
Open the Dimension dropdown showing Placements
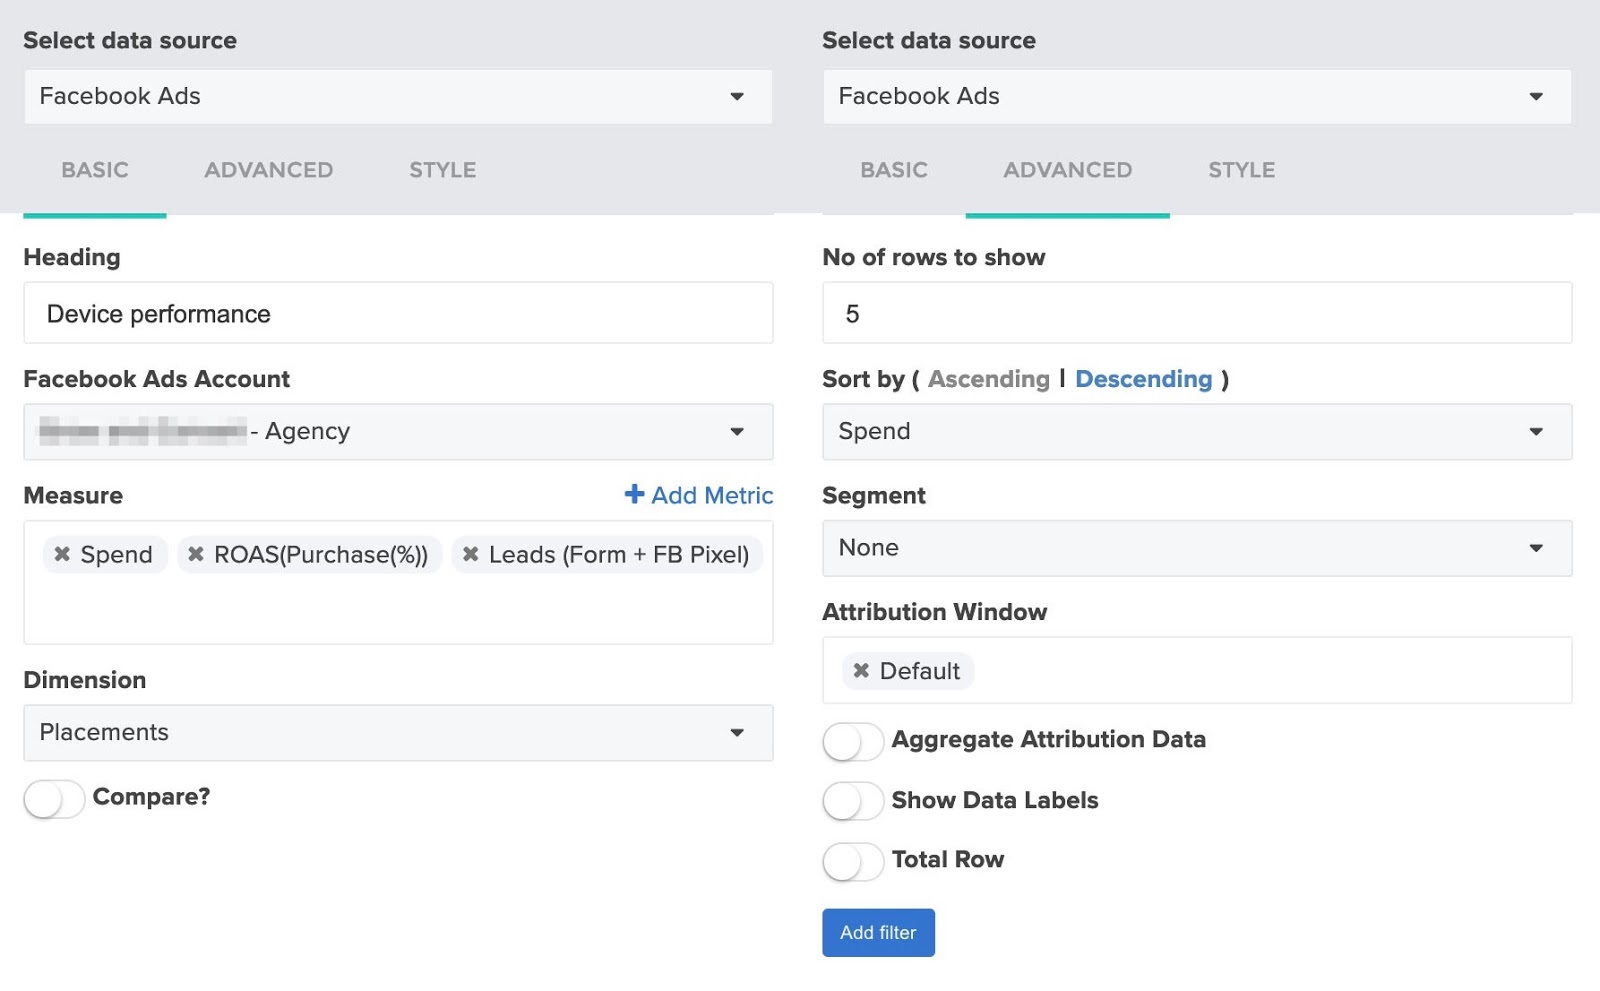398,733
